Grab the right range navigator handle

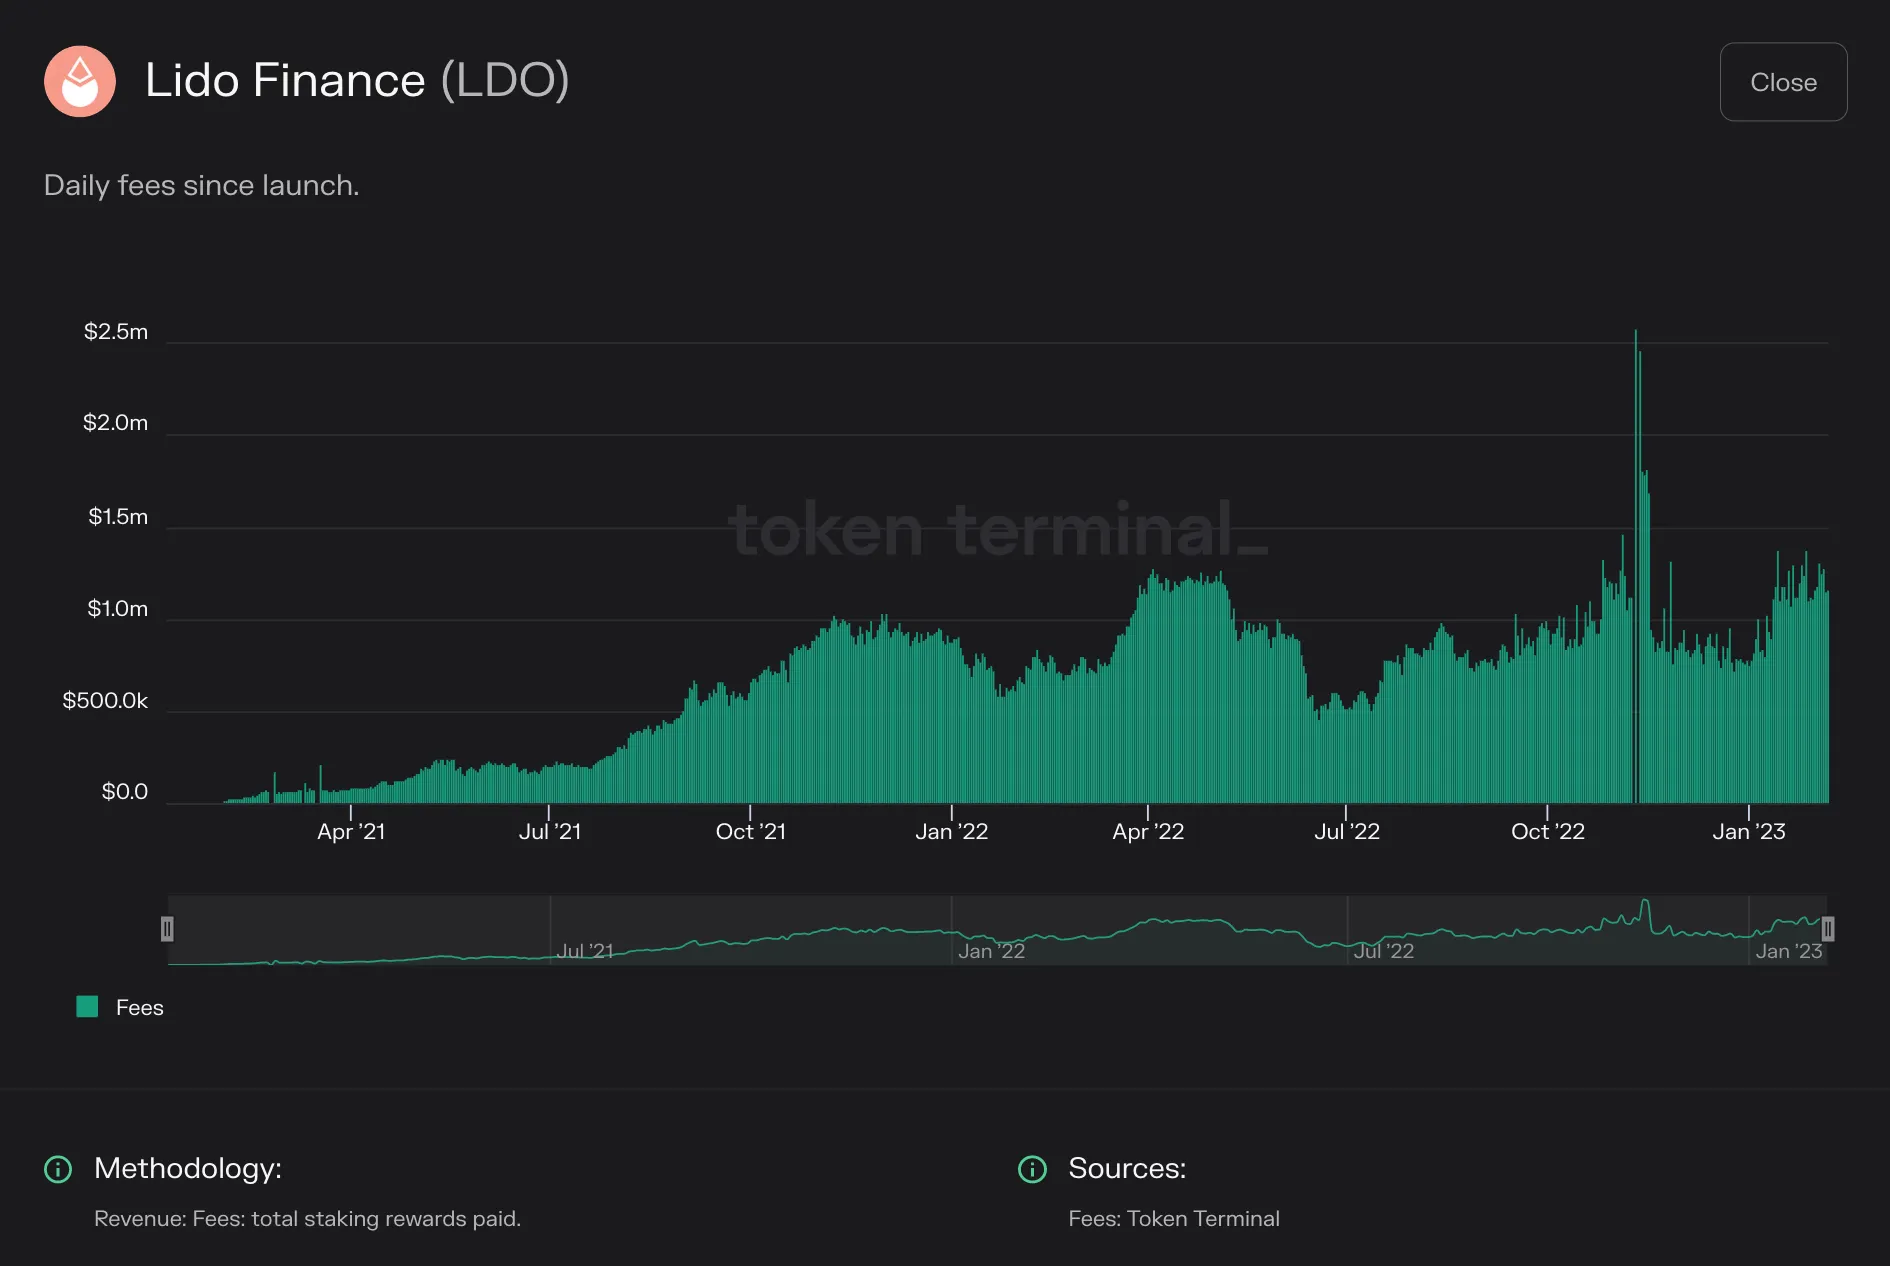pyautogui.click(x=1827, y=929)
